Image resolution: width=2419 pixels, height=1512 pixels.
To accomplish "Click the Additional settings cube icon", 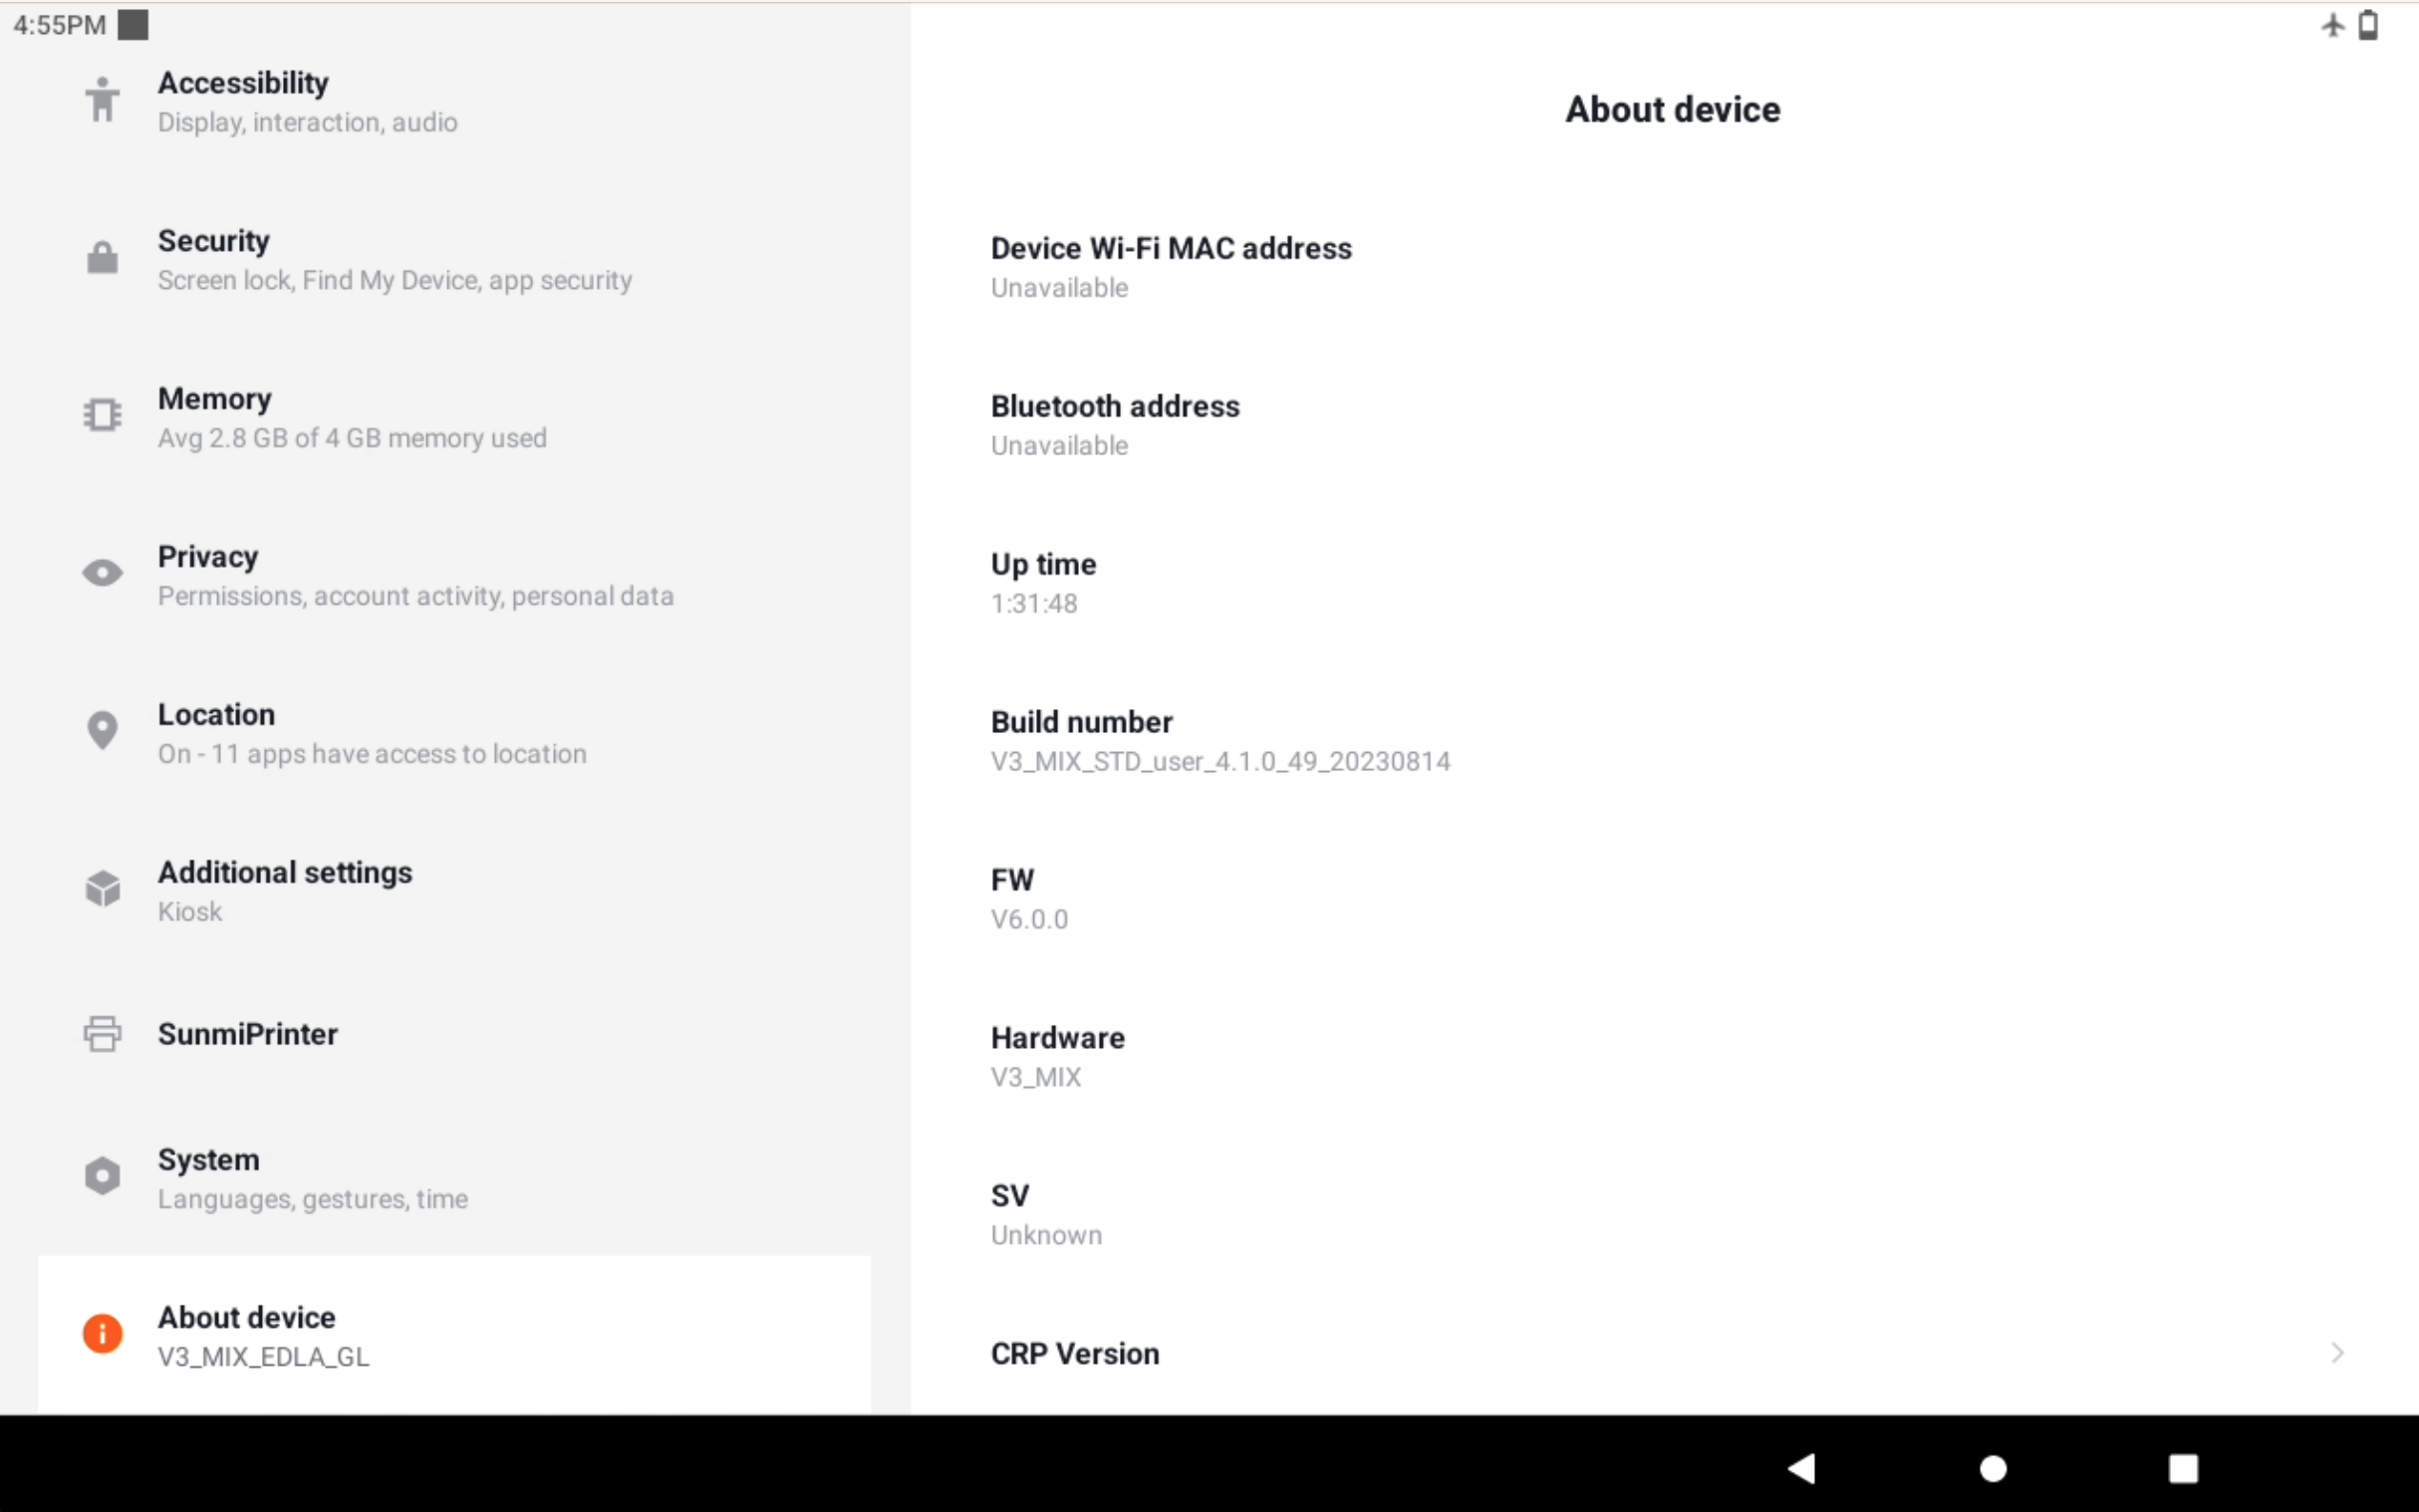I will 102,888.
